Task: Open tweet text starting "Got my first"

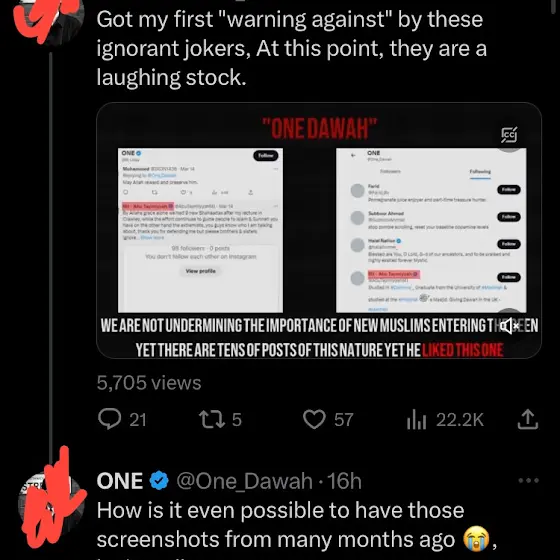Action: tap(292, 48)
